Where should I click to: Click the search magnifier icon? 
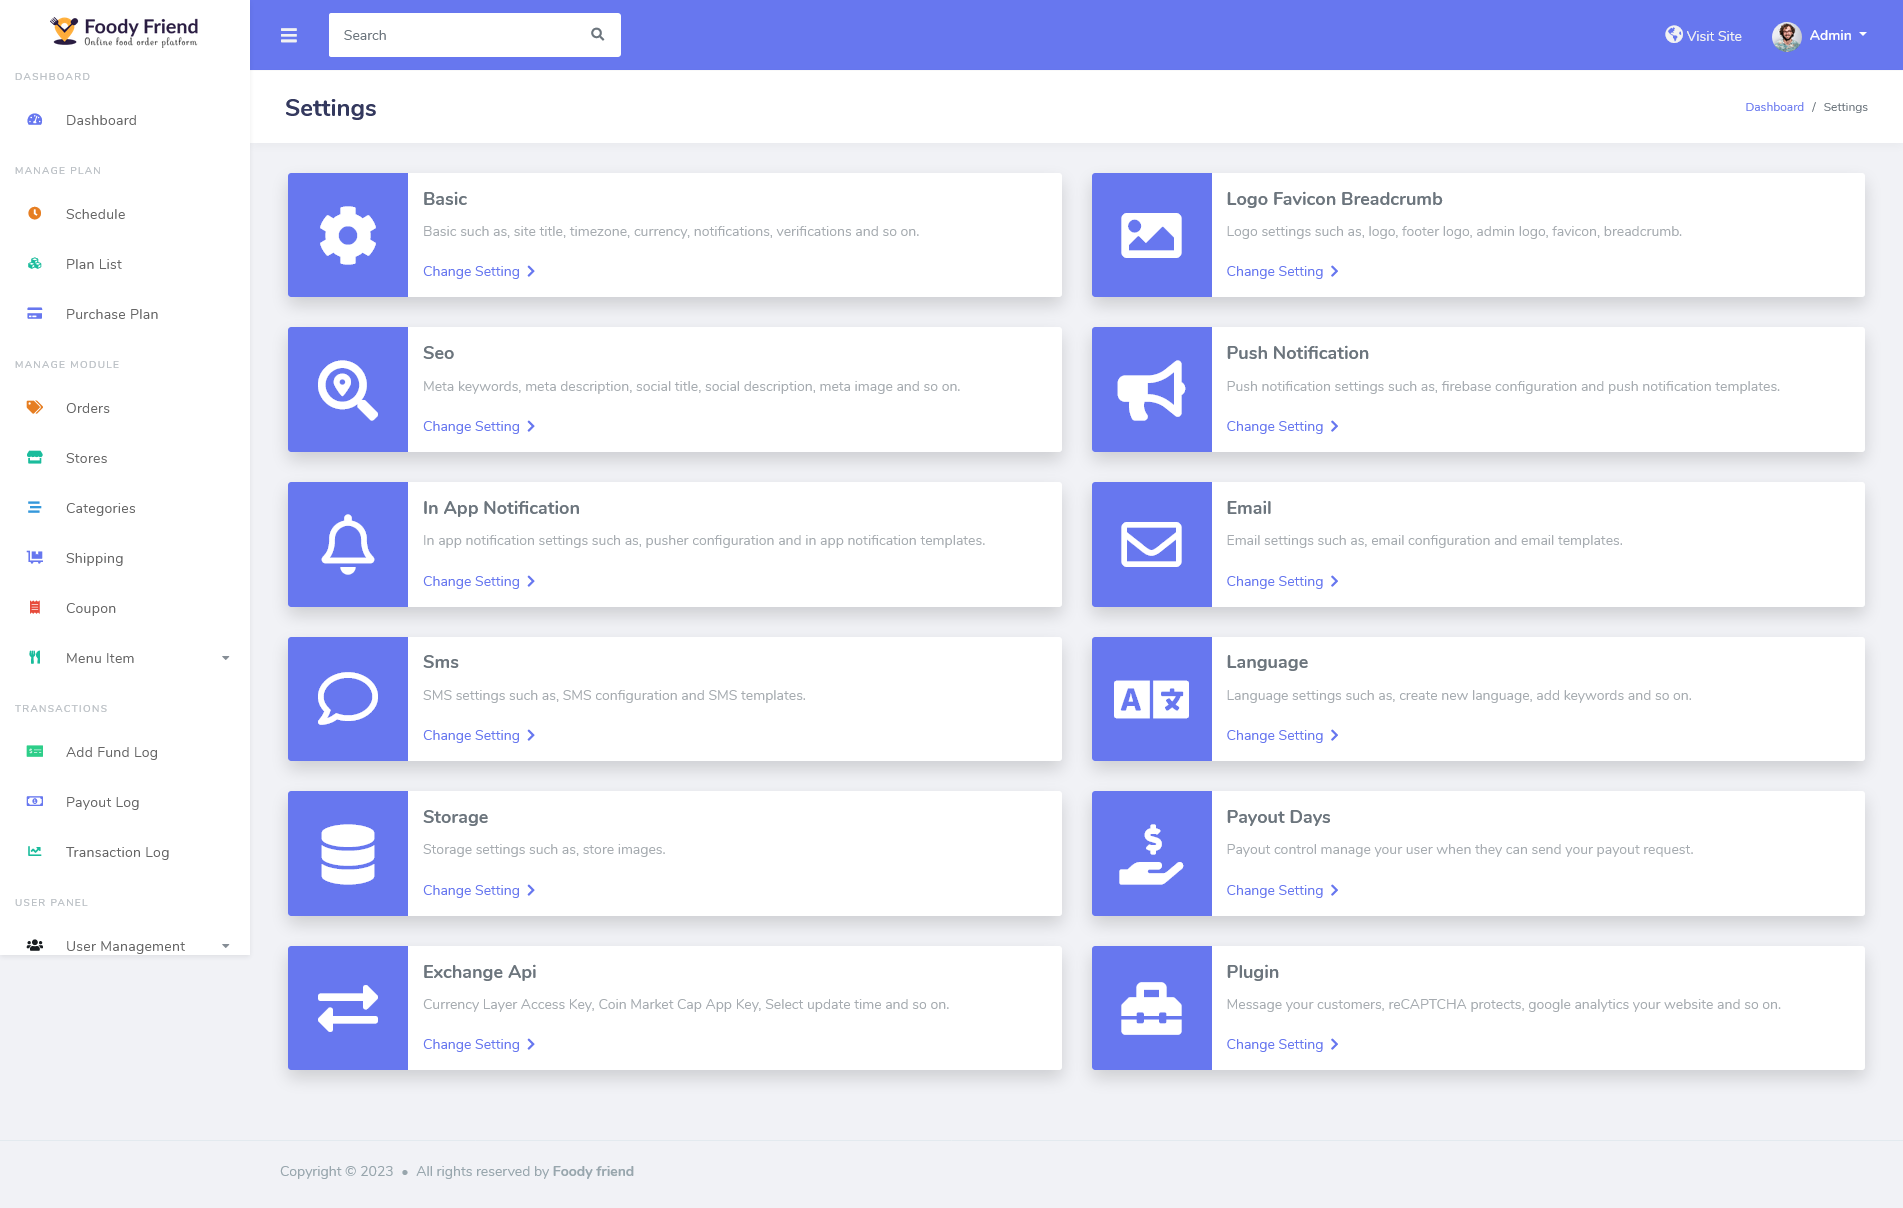tap(598, 34)
